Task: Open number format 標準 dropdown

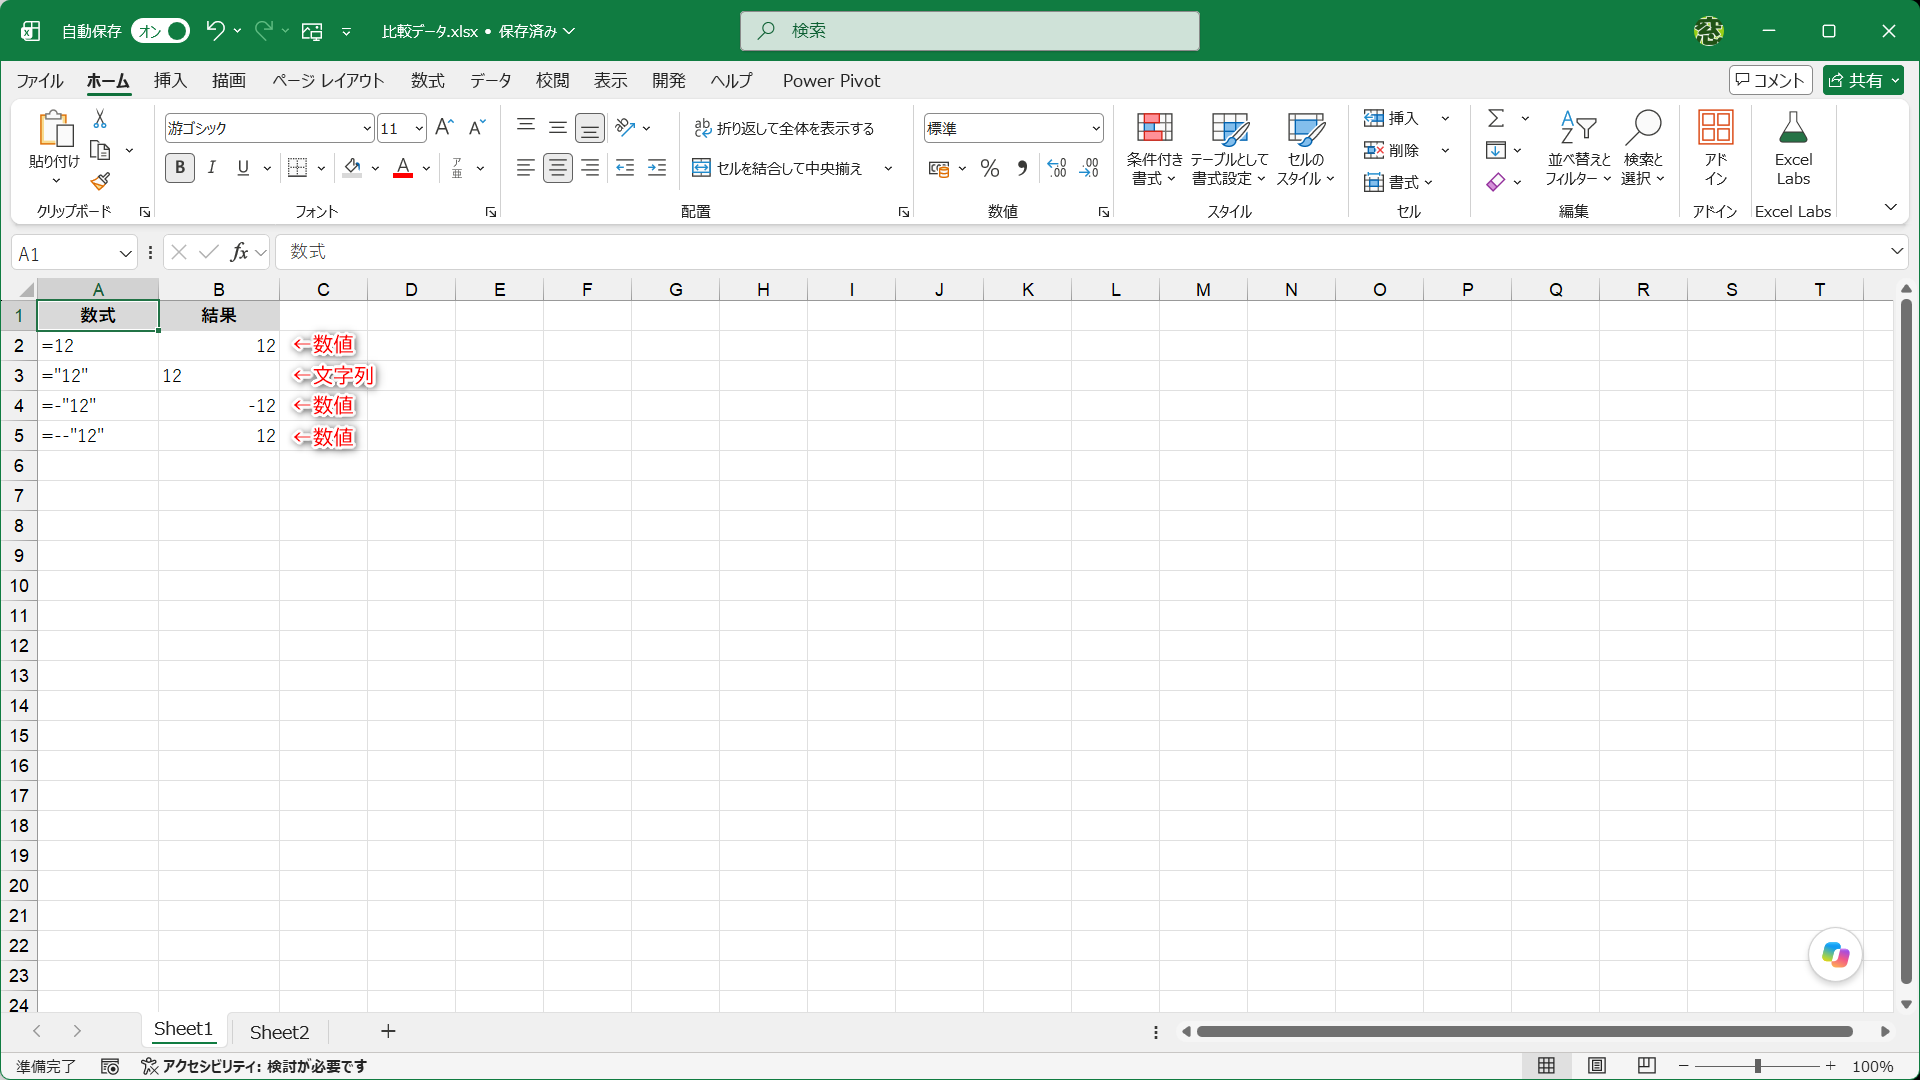Action: pyautogui.click(x=1095, y=128)
